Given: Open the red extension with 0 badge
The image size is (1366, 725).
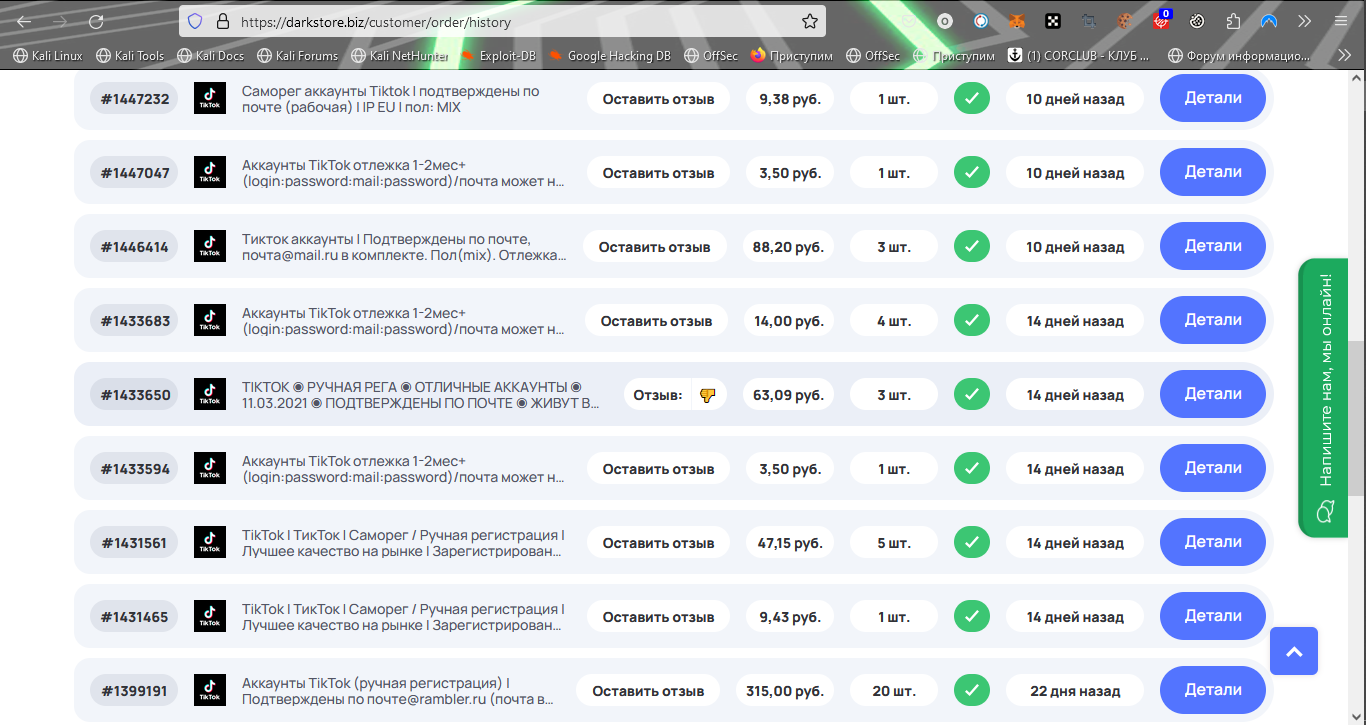Looking at the screenshot, I should click(x=1161, y=20).
